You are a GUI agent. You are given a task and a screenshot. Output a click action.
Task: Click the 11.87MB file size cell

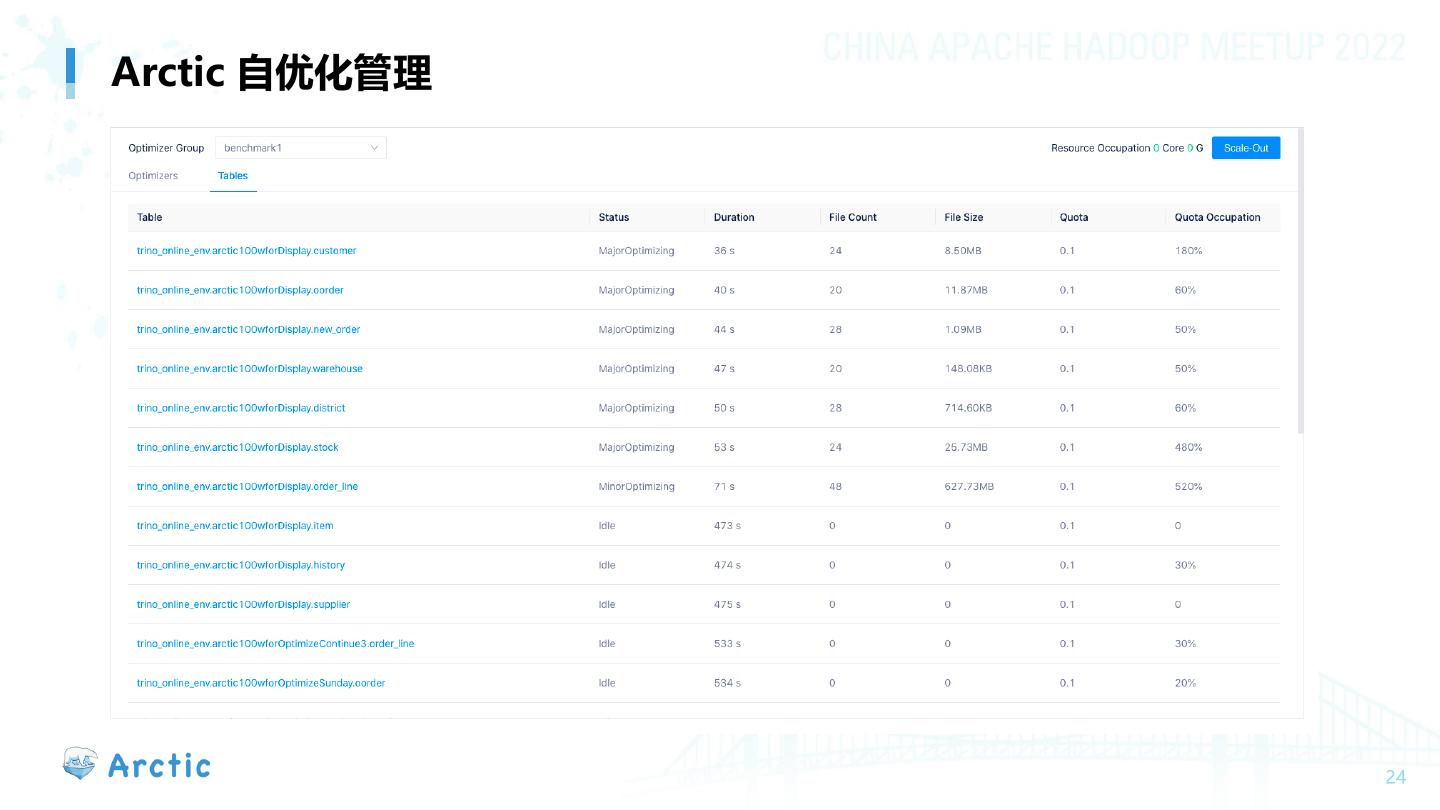coord(966,290)
